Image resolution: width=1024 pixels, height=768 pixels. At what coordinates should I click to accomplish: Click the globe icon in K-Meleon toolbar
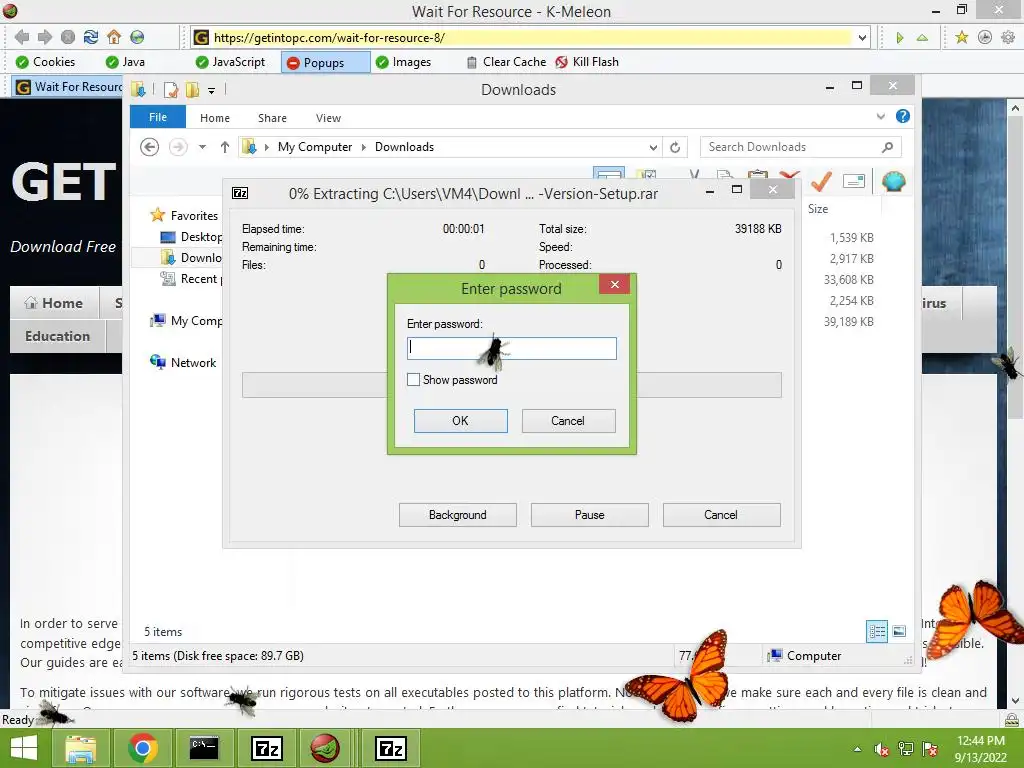(x=137, y=37)
